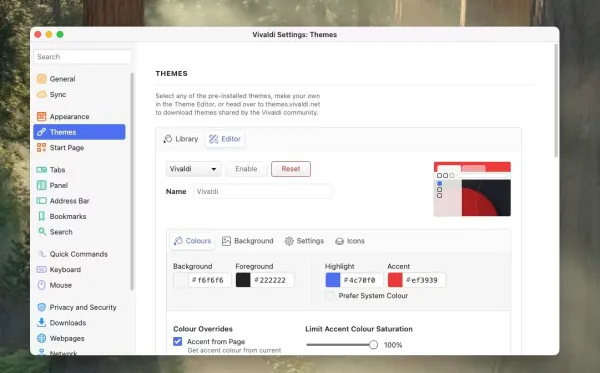Click the theme preview thumbnail

click(x=472, y=189)
